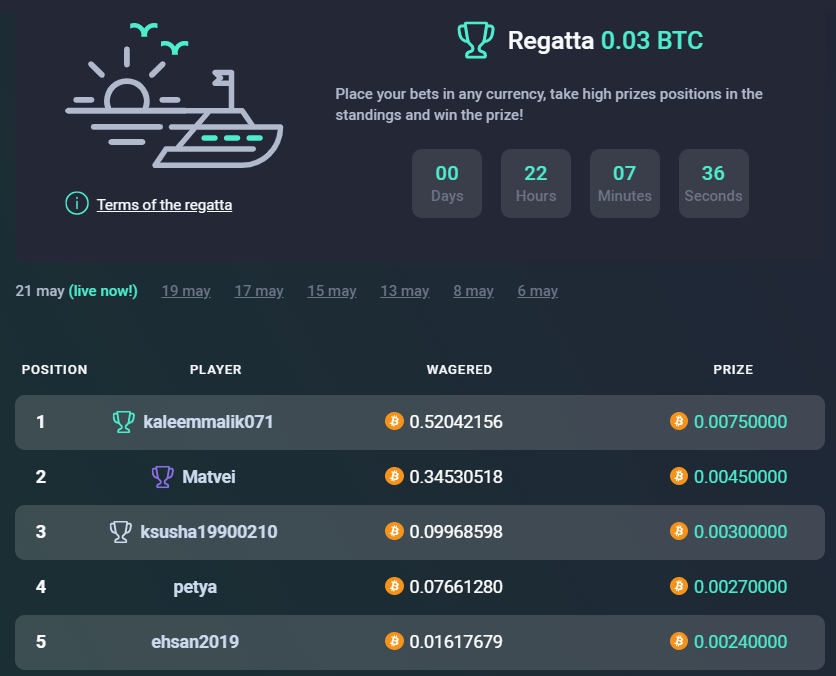Click prize value 0.00240000
Screen dimensions: 836x676
[741, 641]
